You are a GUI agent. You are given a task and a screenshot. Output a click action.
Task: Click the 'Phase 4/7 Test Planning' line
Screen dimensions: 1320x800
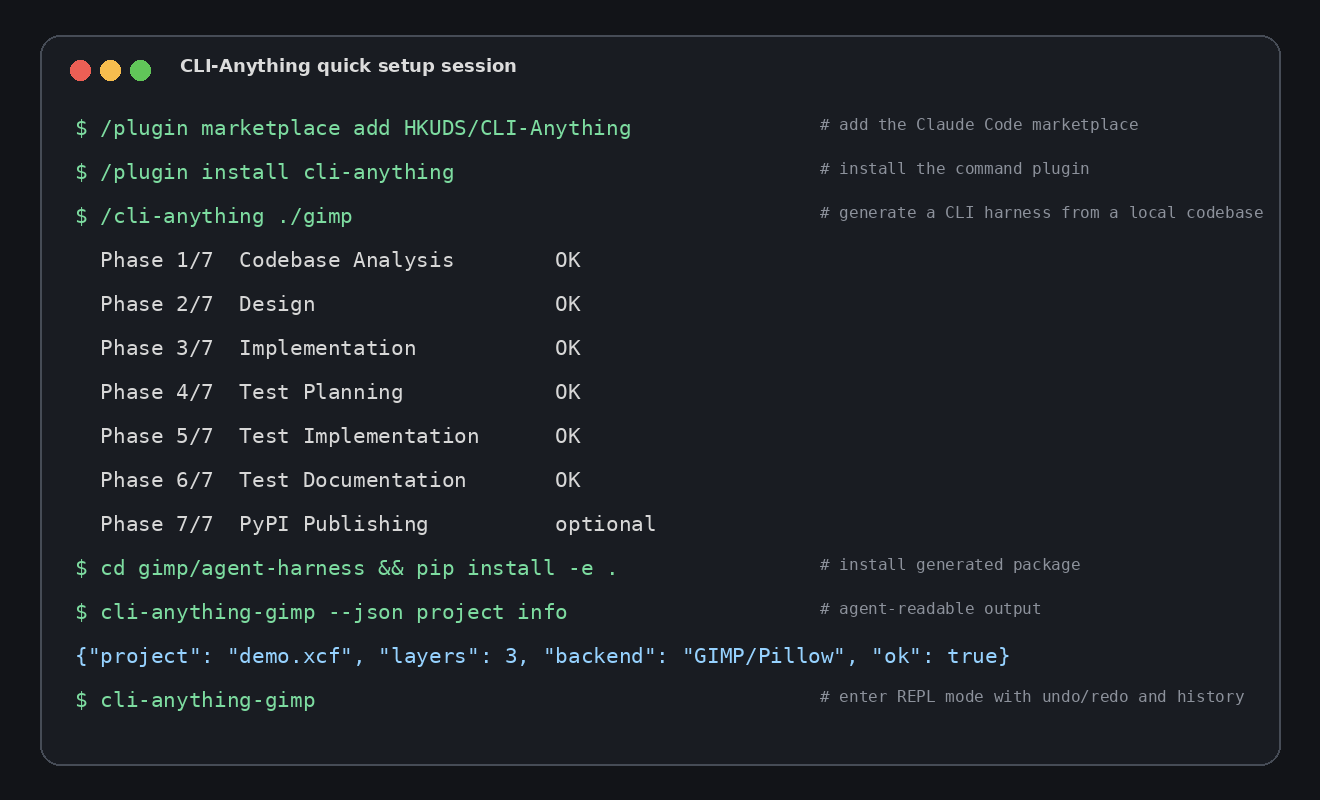coord(252,392)
